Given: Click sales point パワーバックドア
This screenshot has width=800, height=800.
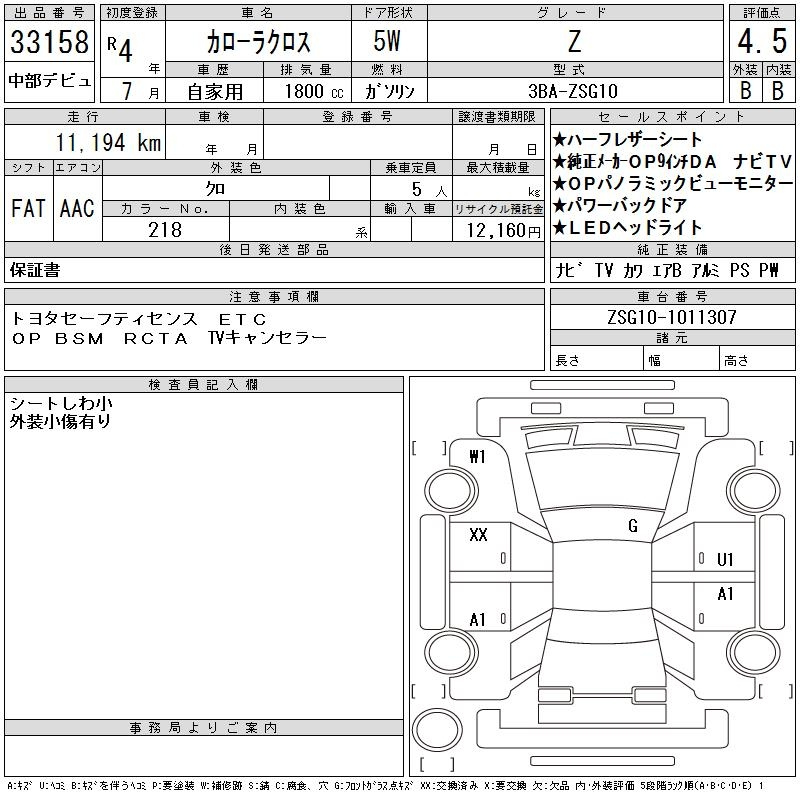Looking at the screenshot, I should (620, 206).
